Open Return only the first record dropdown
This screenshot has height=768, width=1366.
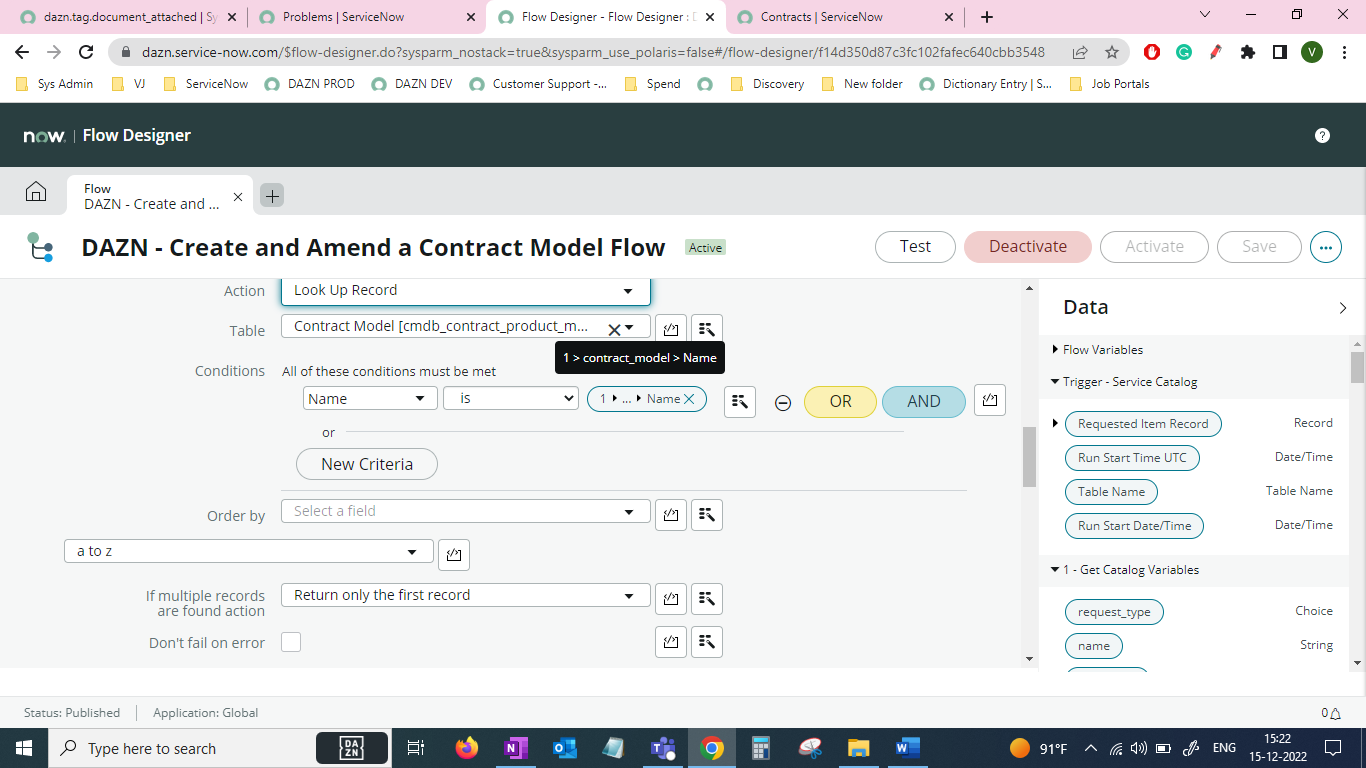tap(466, 595)
